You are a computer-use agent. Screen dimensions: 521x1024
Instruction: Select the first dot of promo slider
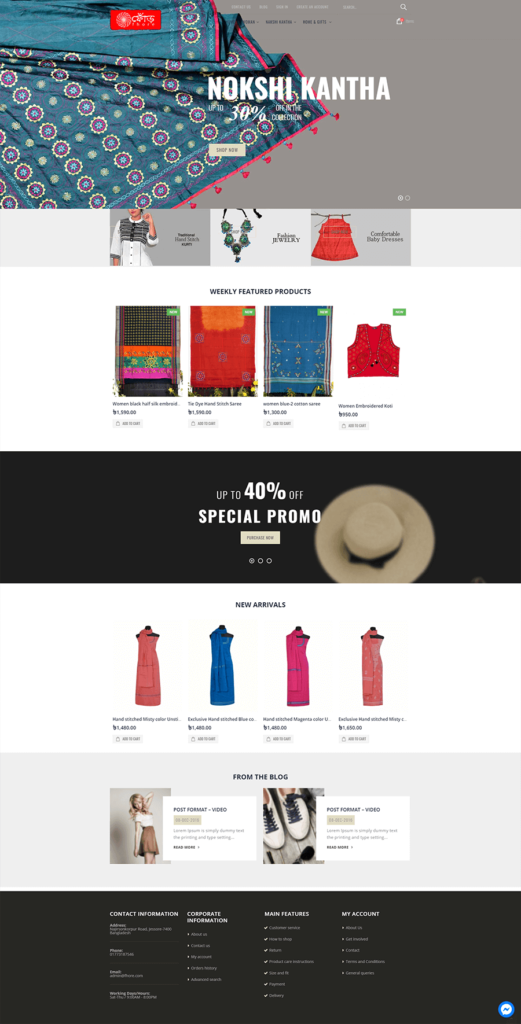pyautogui.click(x=251, y=560)
